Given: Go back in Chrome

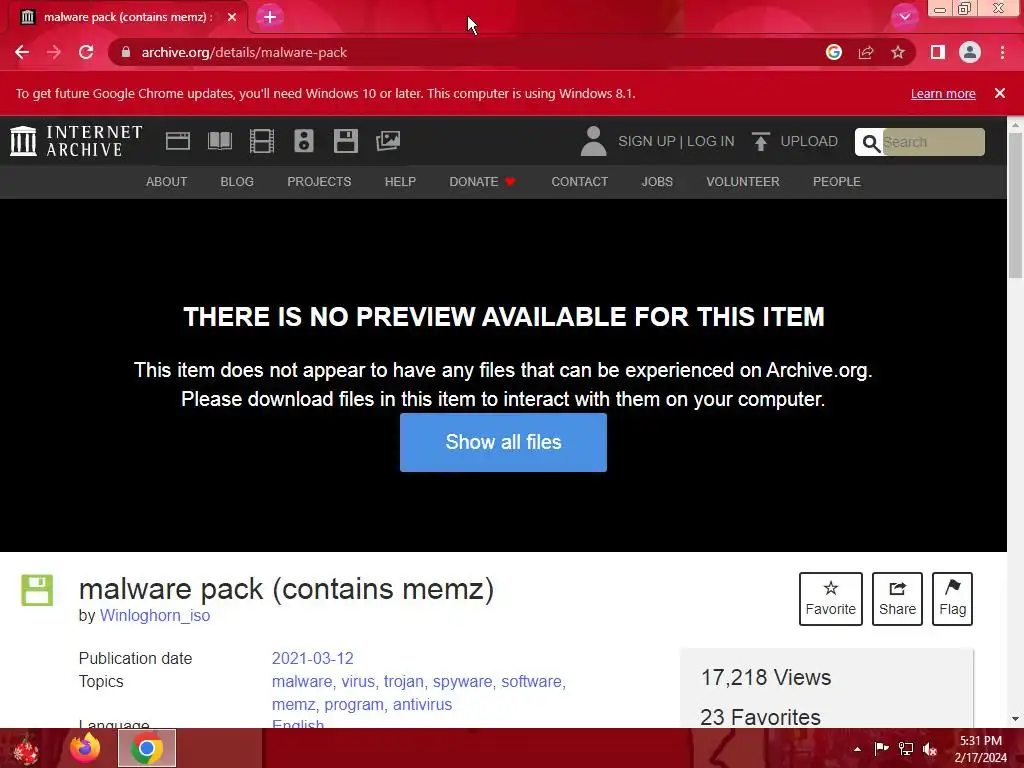Looking at the screenshot, I should [x=22, y=52].
